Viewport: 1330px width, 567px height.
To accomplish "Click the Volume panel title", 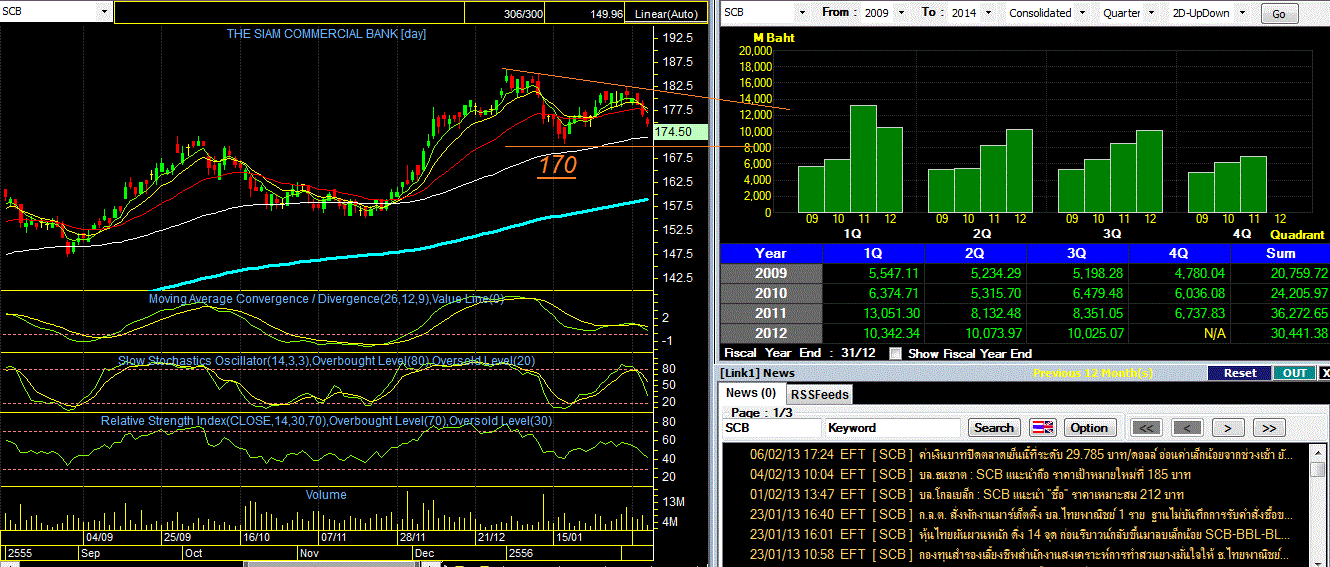I will coord(326,495).
